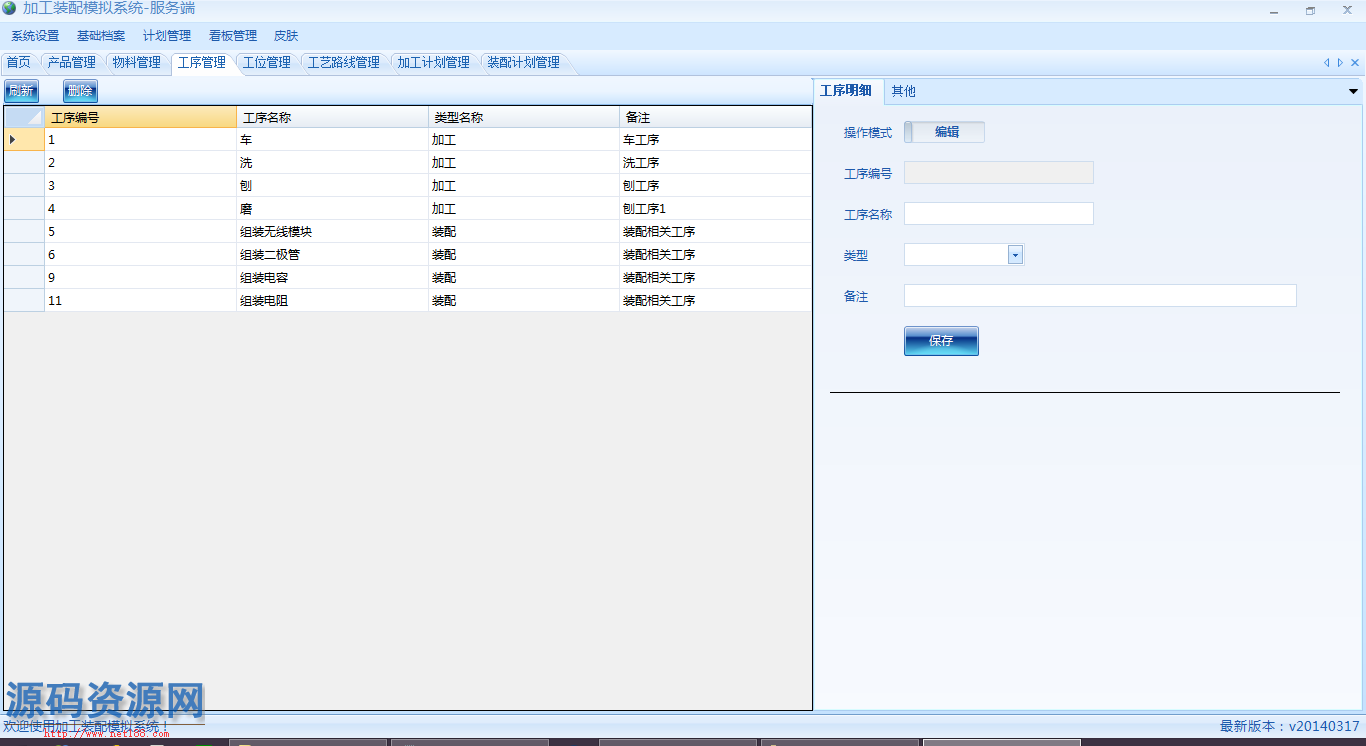The height and width of the screenshot is (746, 1366).
Task: Click the 刨工序1 remark cell
Action: pos(716,209)
